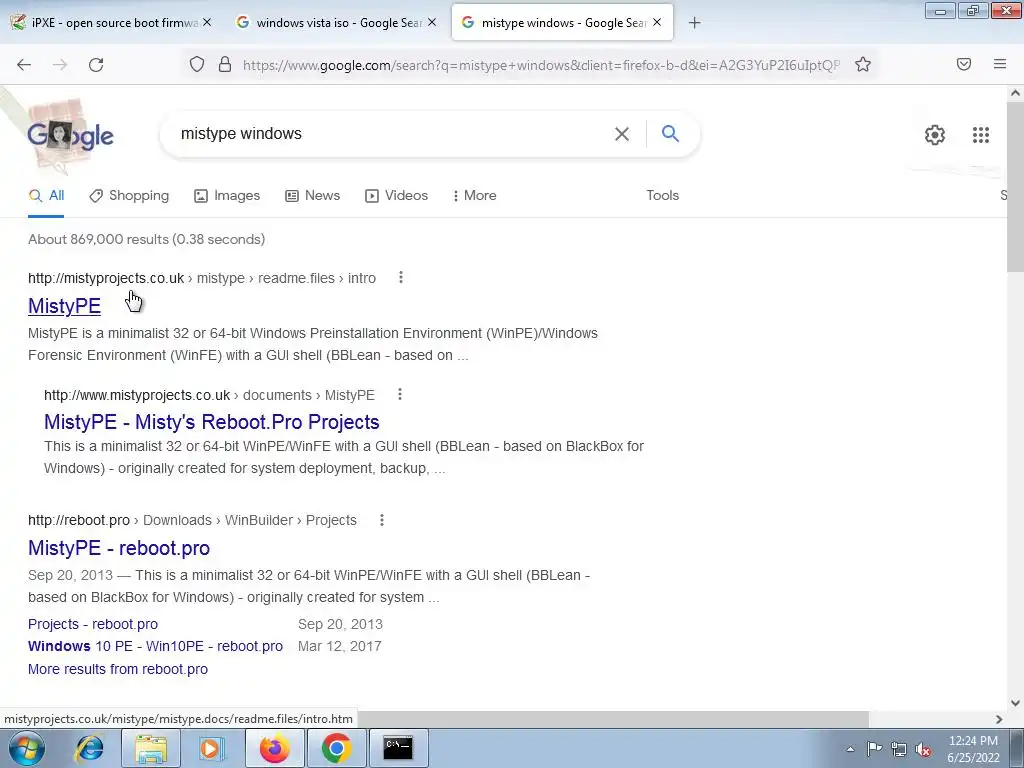
Task: Open MistyPE - Misty's Reboot.Pro Projects link
Action: click(x=212, y=422)
